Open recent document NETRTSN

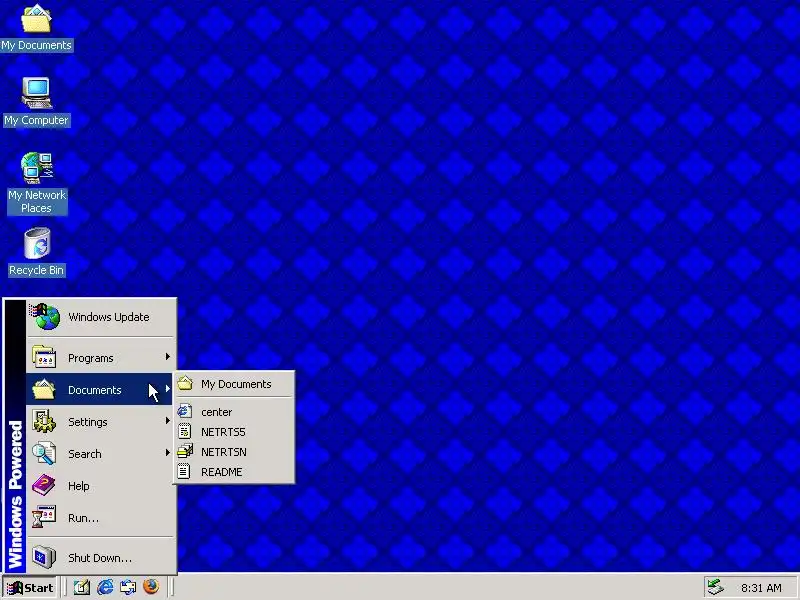pos(234,452)
